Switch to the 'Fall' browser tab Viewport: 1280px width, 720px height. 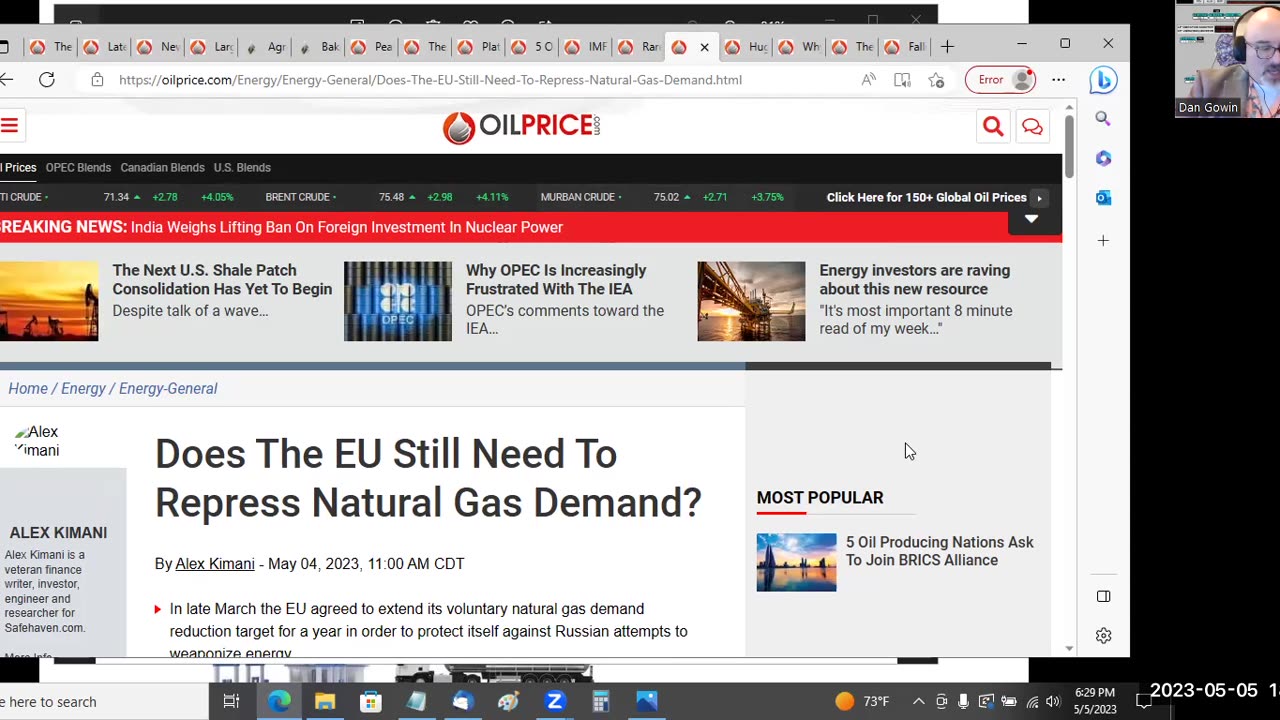[x=905, y=47]
